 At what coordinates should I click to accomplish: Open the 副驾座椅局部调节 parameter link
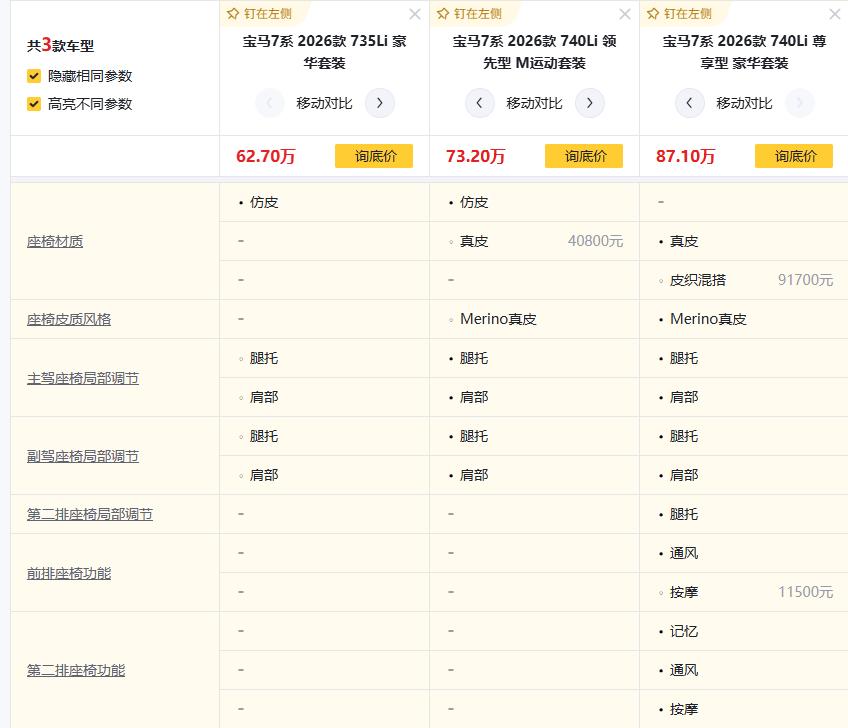pos(83,456)
